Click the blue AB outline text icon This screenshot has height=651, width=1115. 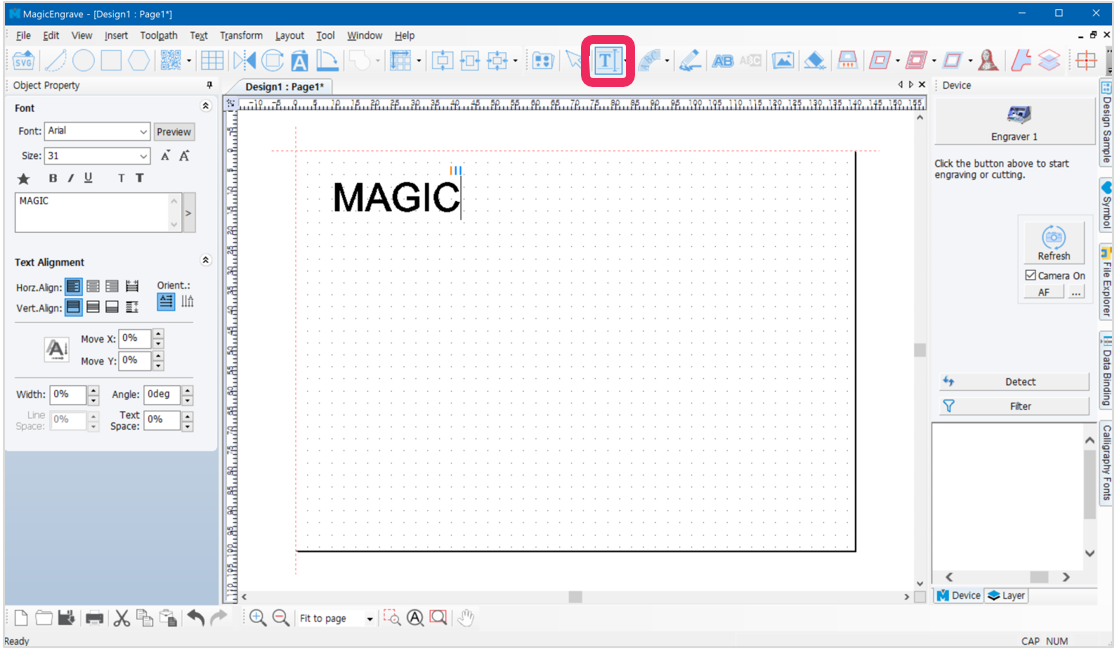point(722,61)
